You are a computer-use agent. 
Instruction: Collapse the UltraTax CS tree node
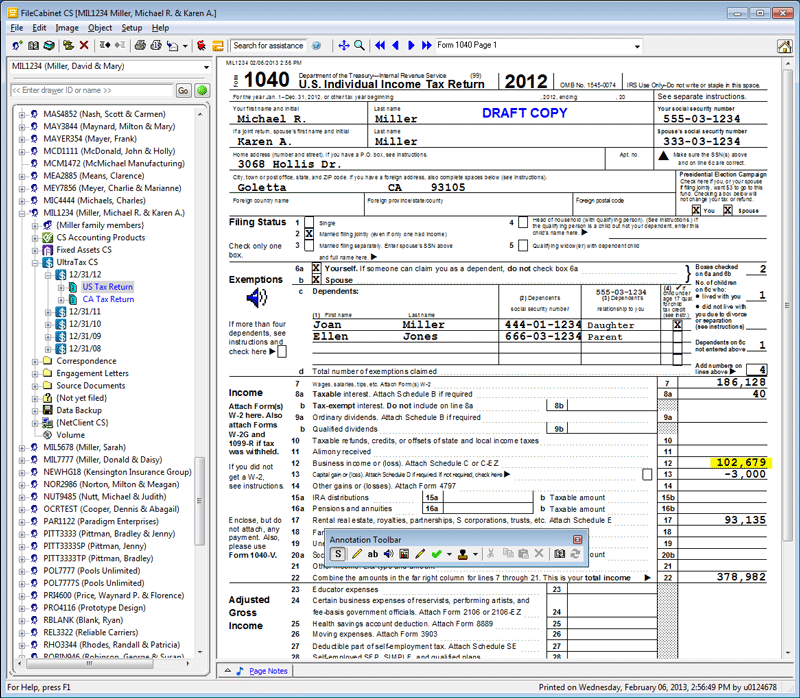pyautogui.click(x=34, y=262)
